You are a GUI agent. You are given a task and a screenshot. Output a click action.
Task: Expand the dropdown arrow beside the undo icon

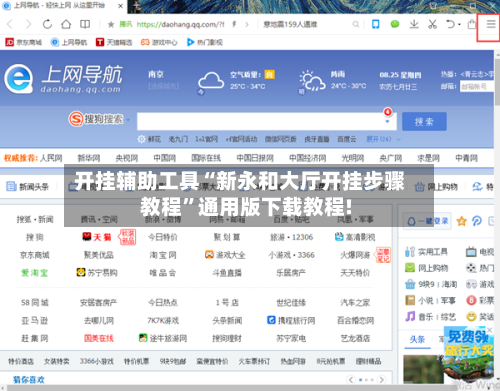(x=459, y=25)
